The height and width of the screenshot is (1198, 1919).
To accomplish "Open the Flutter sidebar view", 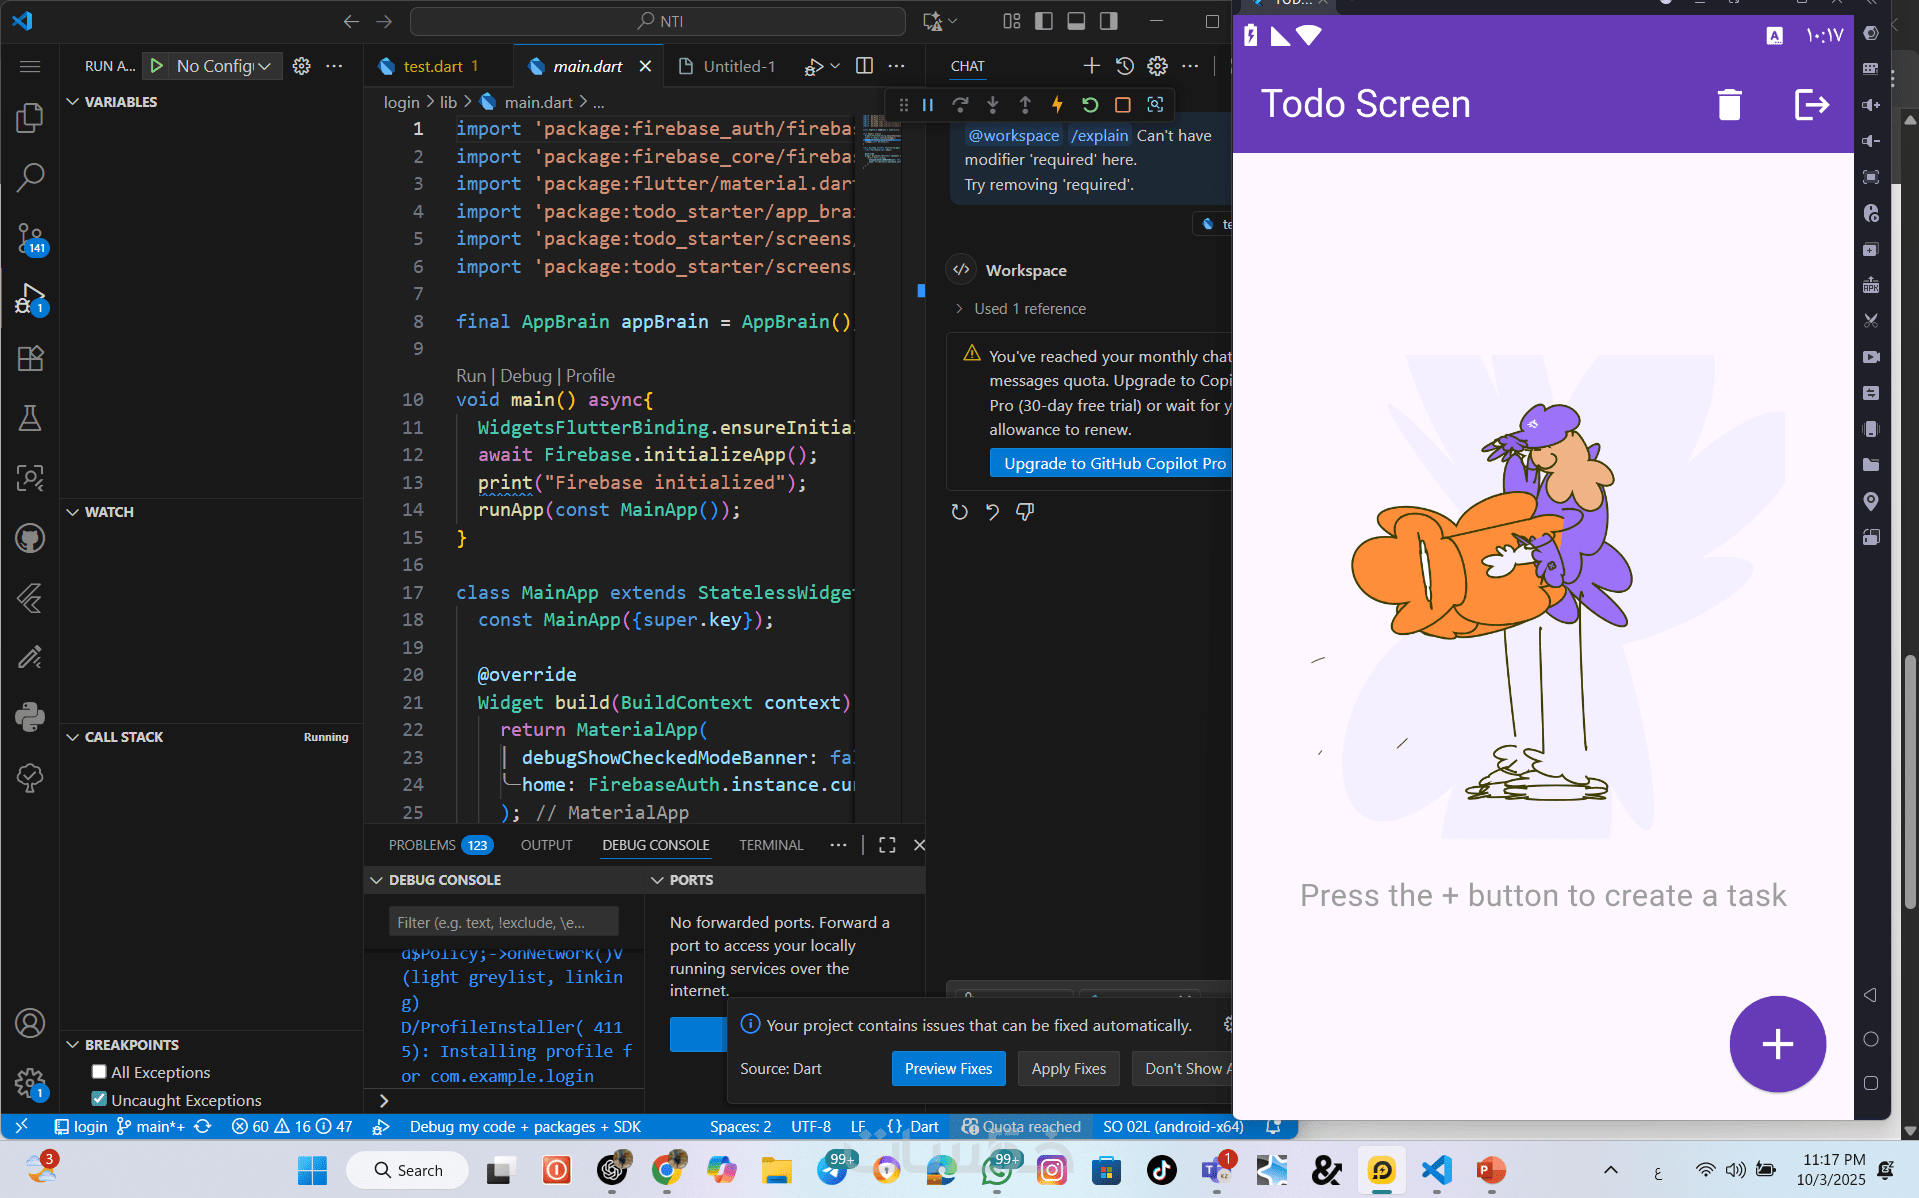I will point(30,598).
